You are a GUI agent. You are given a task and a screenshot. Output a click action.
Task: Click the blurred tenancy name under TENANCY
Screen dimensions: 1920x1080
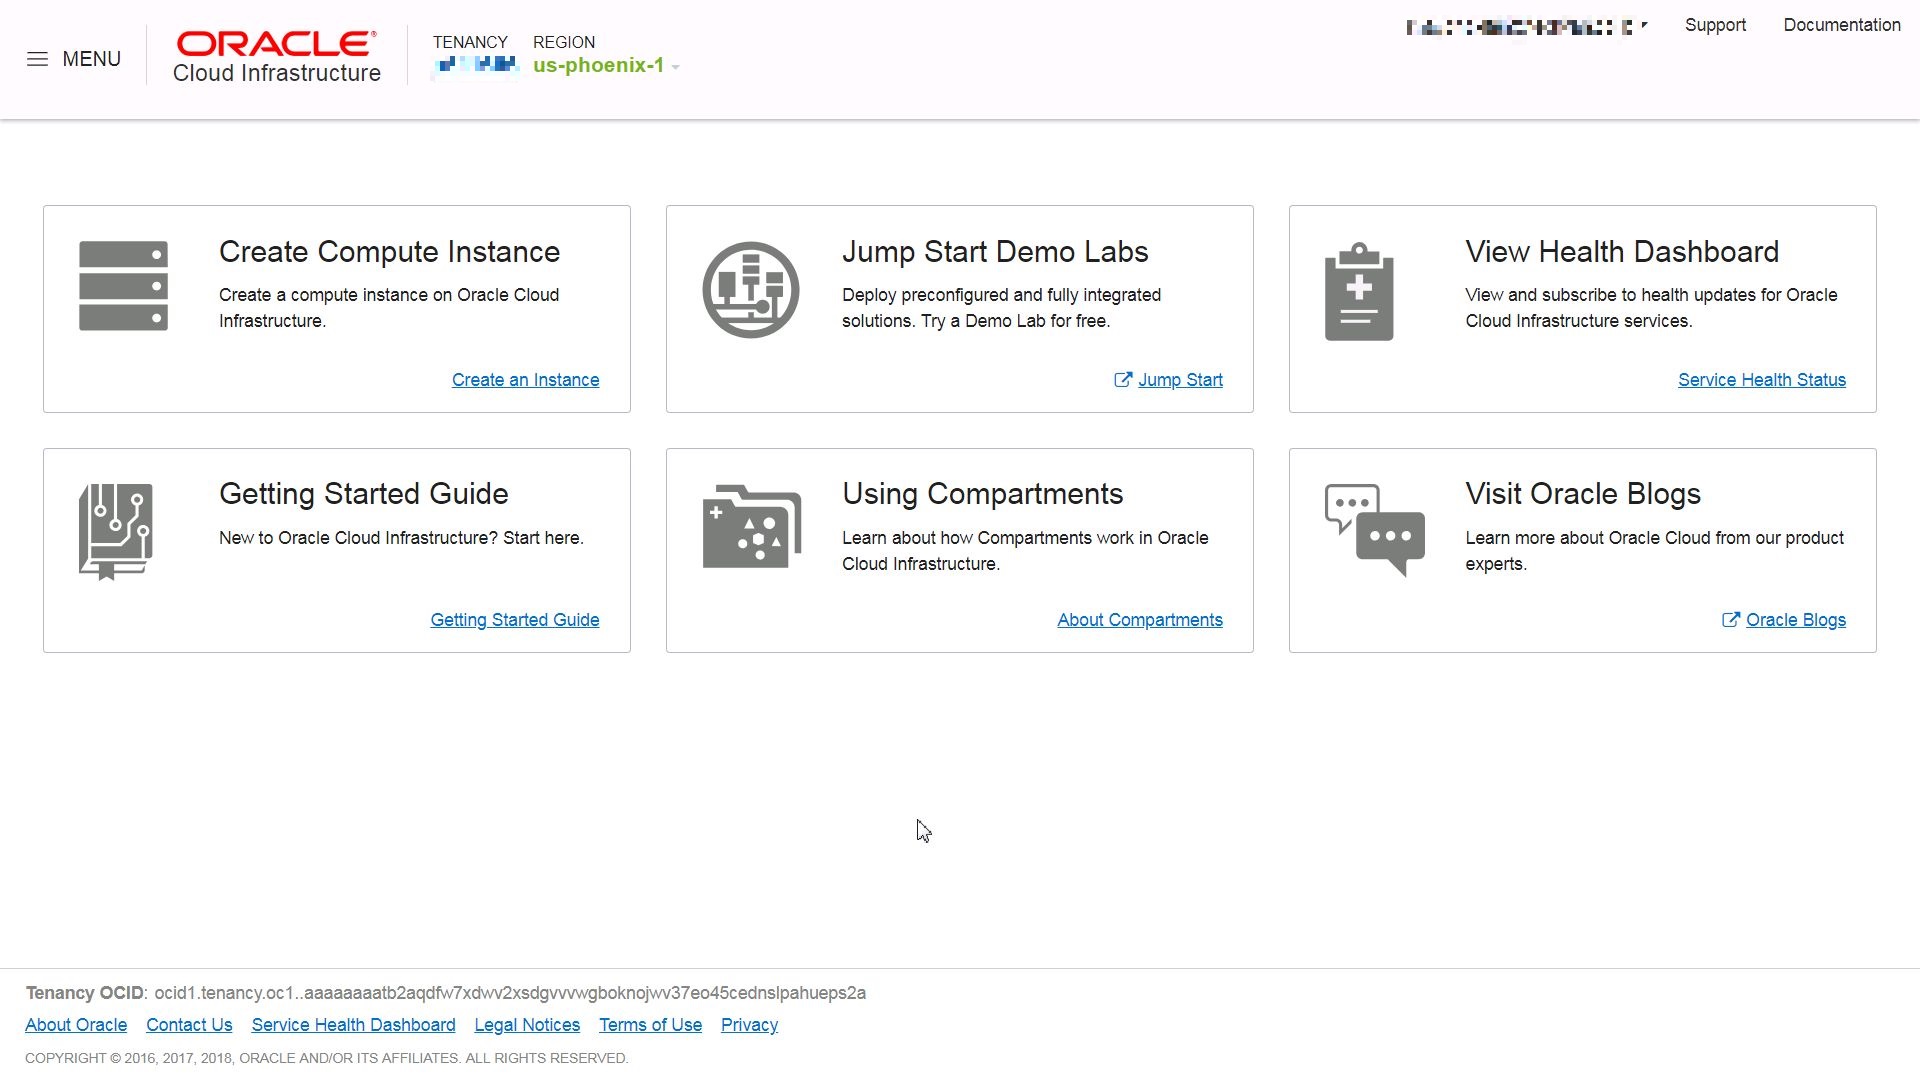475,66
